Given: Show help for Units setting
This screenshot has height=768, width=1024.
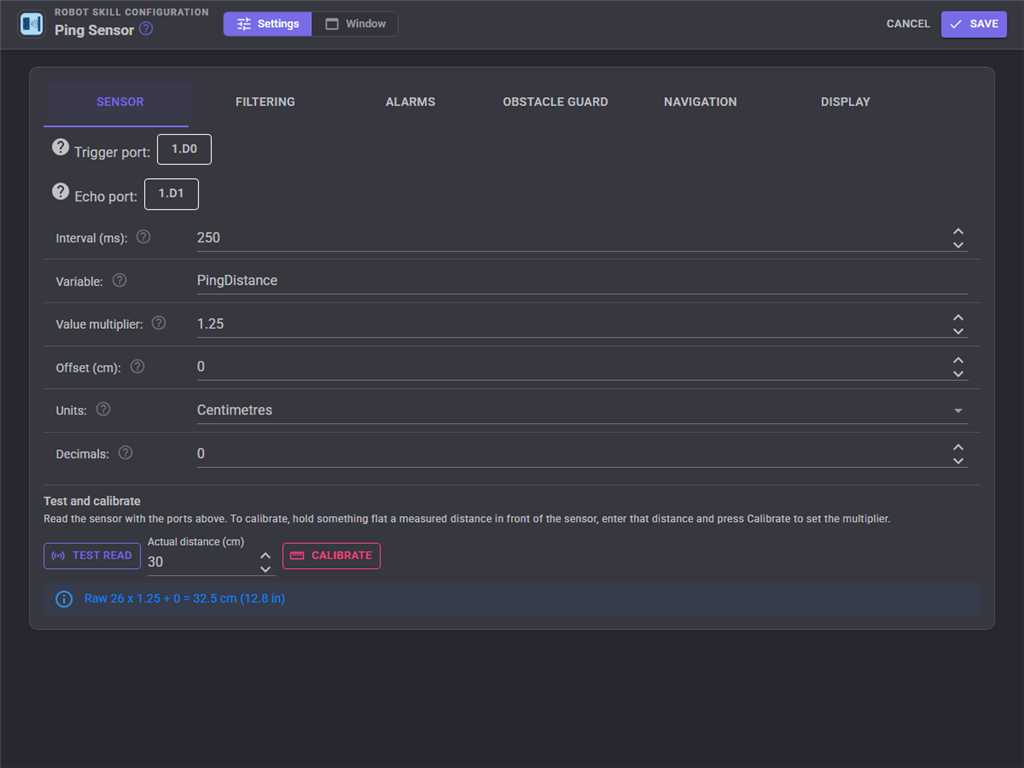Looking at the screenshot, I should [x=103, y=409].
